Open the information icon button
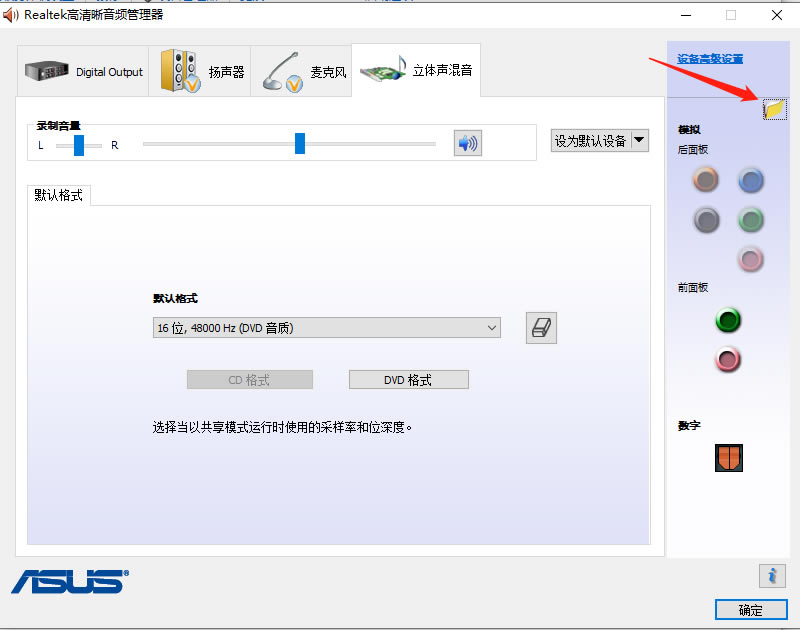The height and width of the screenshot is (630, 800). tap(771, 575)
